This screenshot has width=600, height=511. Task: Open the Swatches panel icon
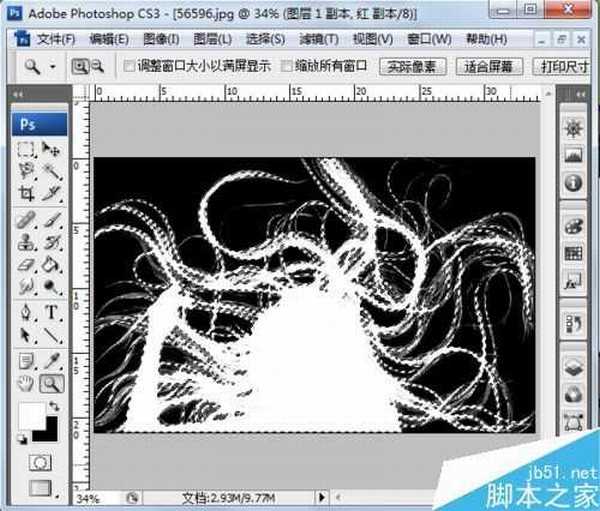click(x=573, y=253)
